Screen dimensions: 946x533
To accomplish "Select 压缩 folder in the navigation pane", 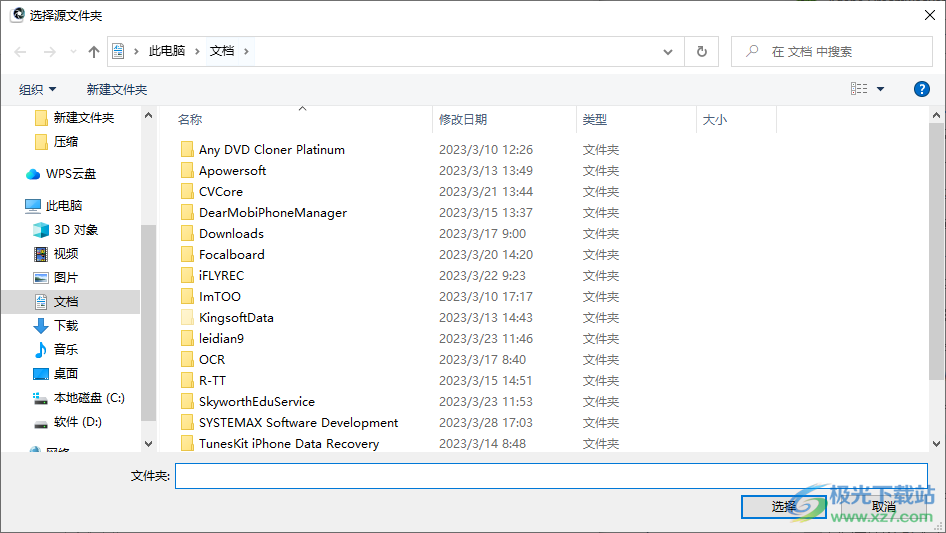I will coord(65,142).
